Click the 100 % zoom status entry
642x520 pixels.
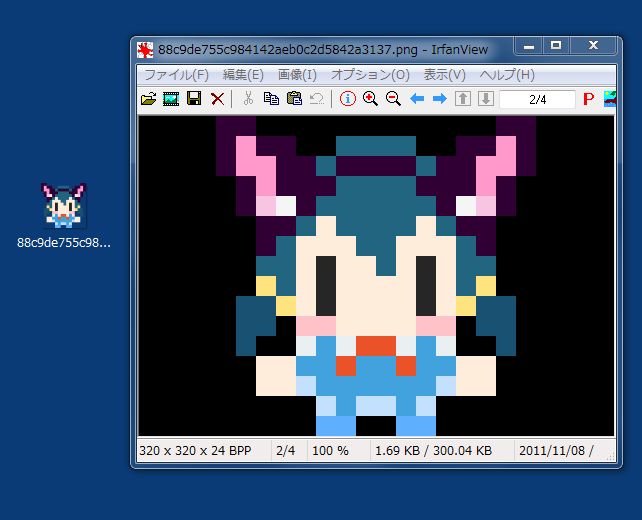pos(330,451)
